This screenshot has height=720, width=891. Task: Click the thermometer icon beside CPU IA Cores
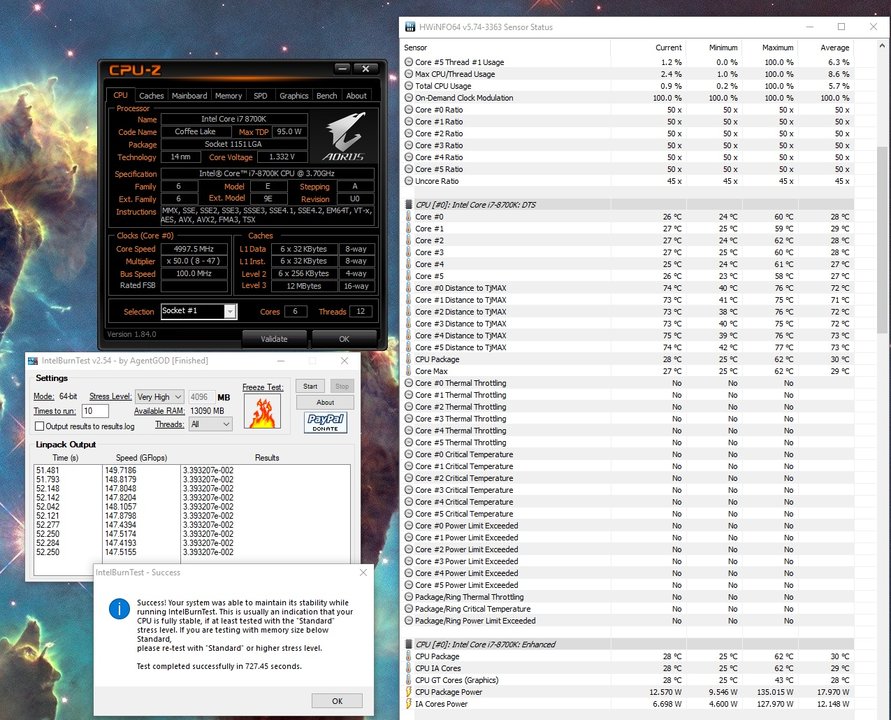point(409,668)
